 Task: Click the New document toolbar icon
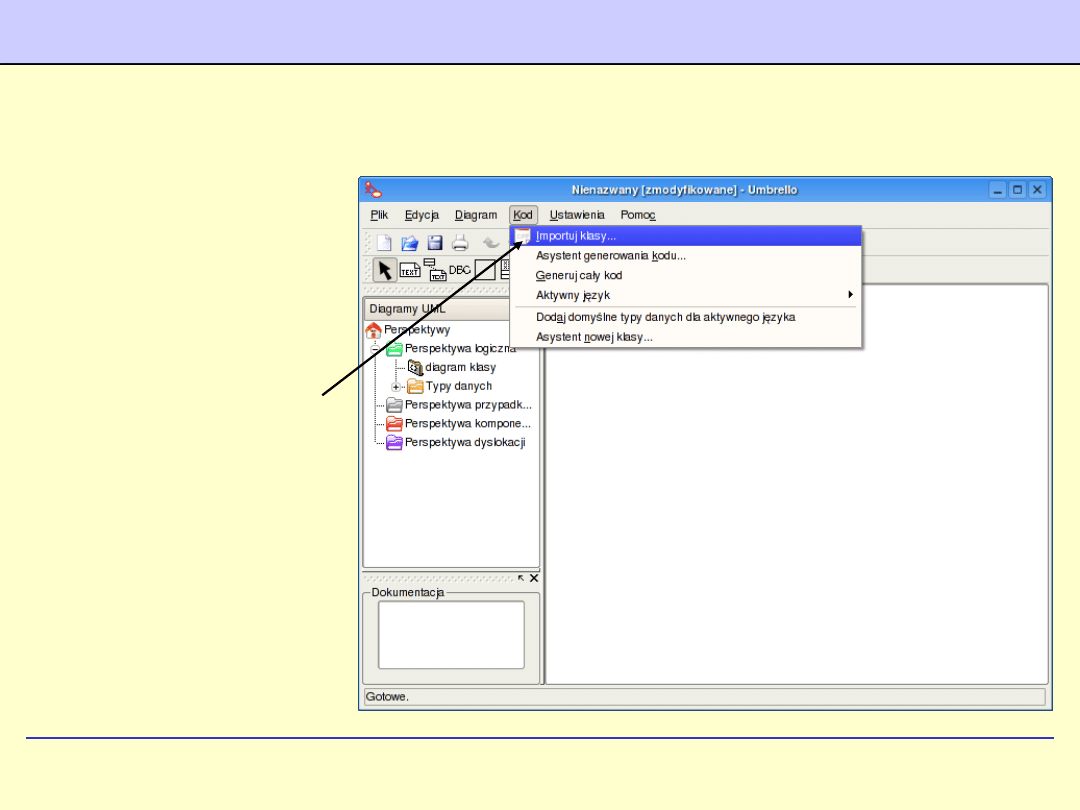point(384,242)
